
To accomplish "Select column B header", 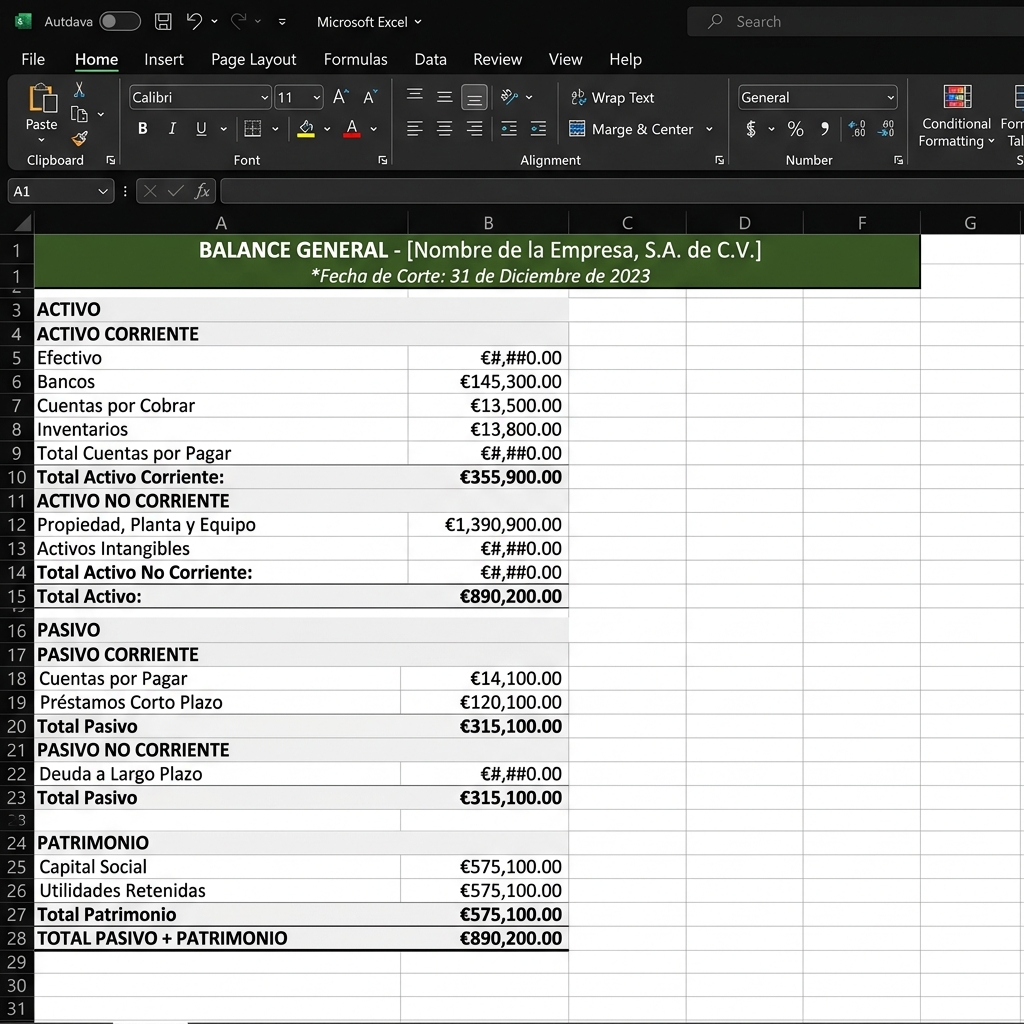I will click(488, 223).
